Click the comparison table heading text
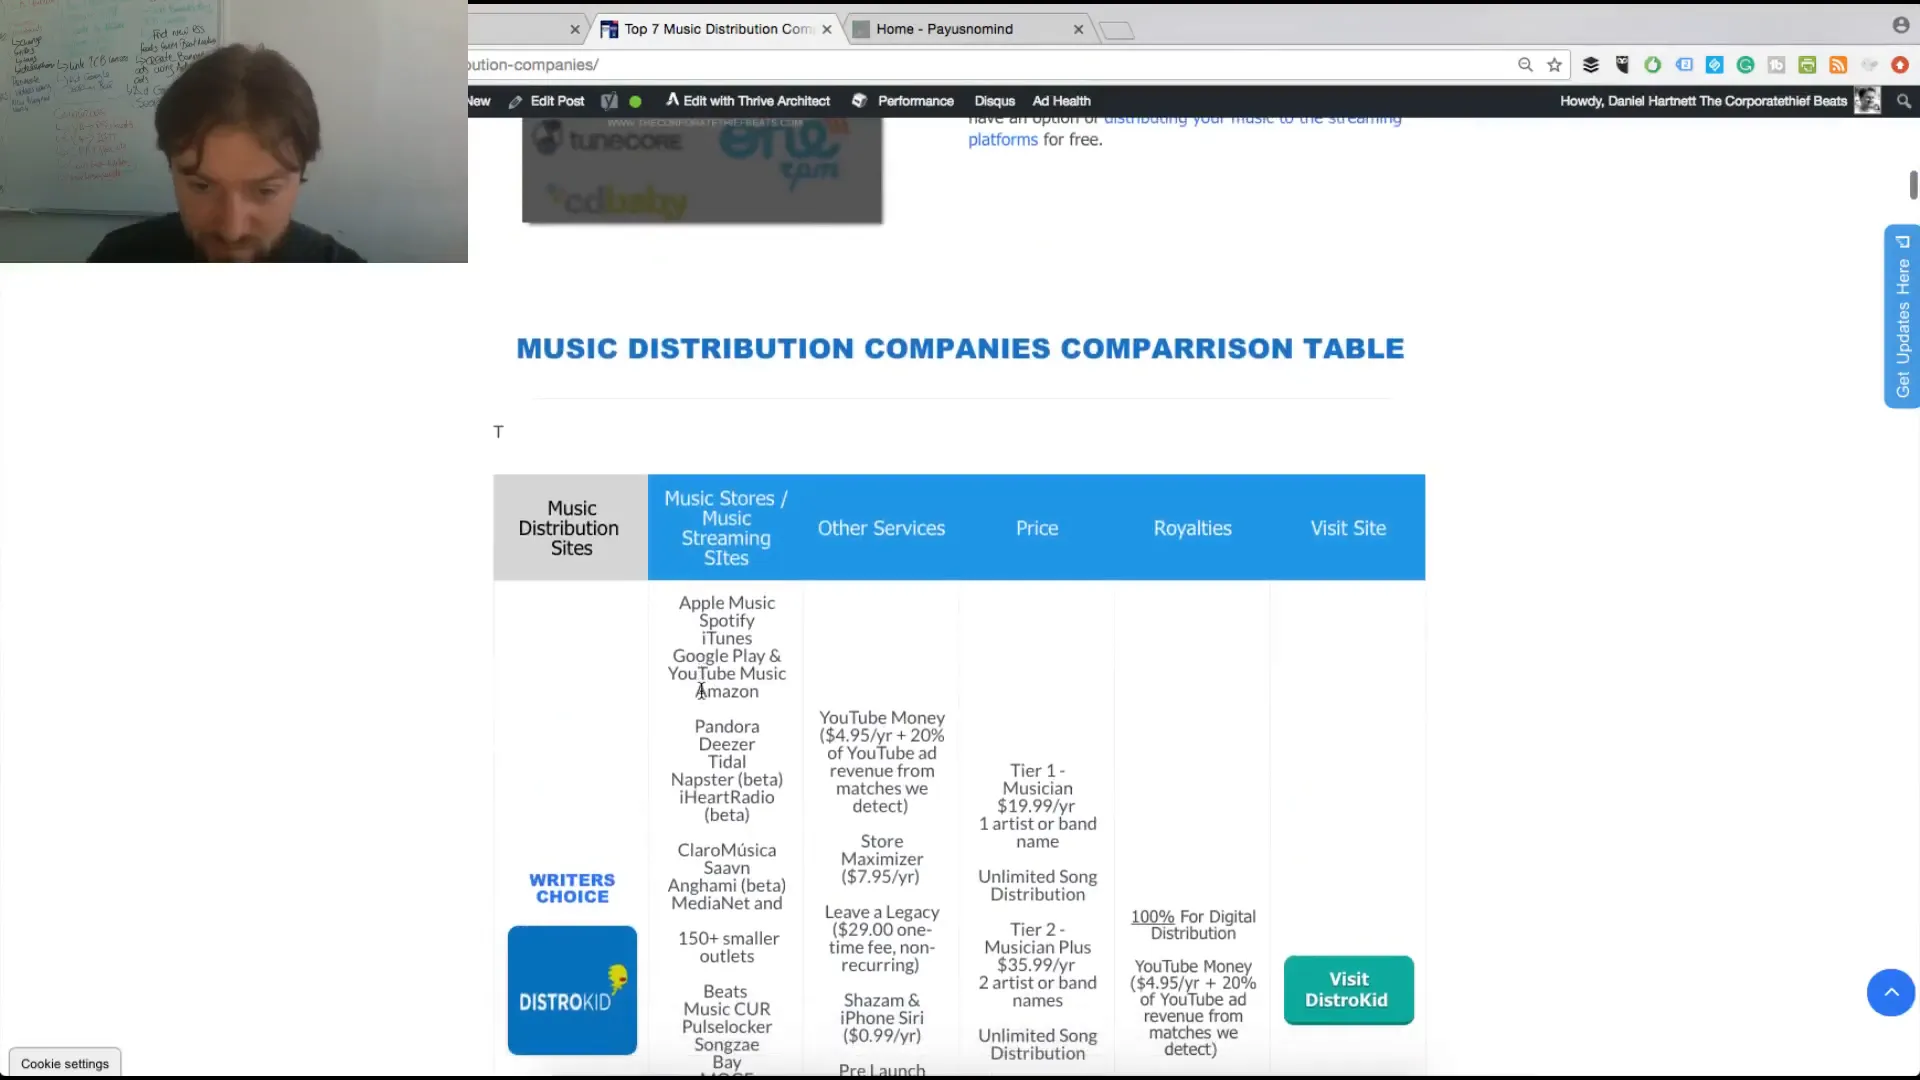This screenshot has width=1920, height=1080. pyautogui.click(x=960, y=348)
